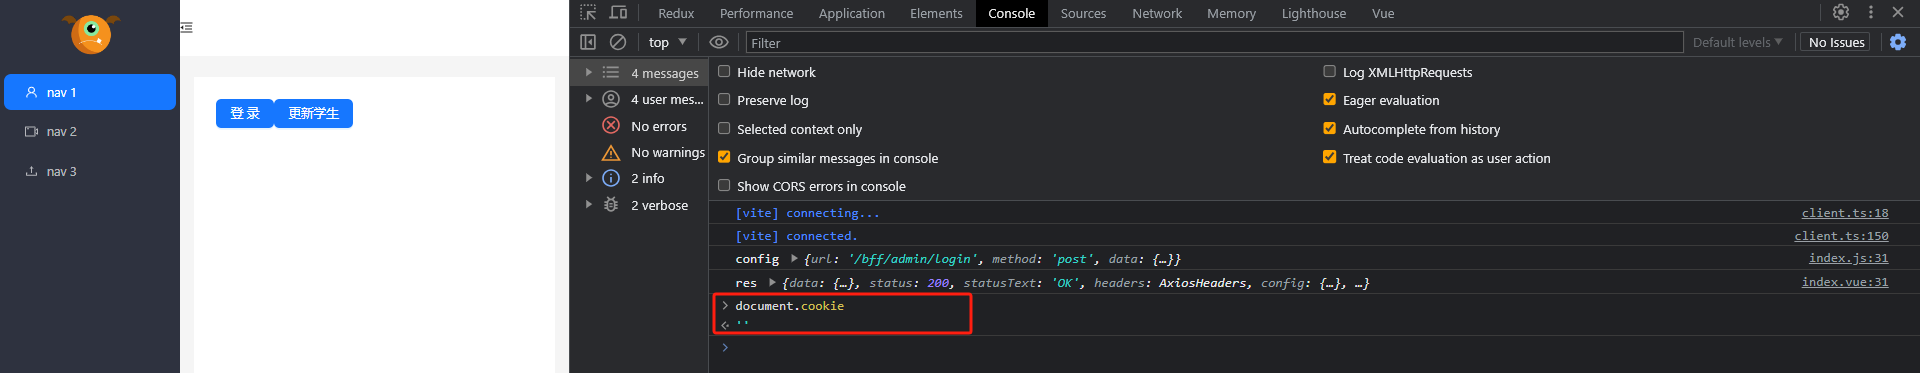Select the Console tab

pyautogui.click(x=1011, y=13)
